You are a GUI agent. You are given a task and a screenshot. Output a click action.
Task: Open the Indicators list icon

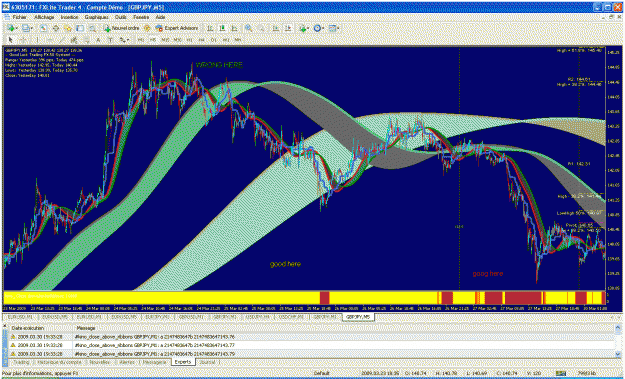pos(303,28)
